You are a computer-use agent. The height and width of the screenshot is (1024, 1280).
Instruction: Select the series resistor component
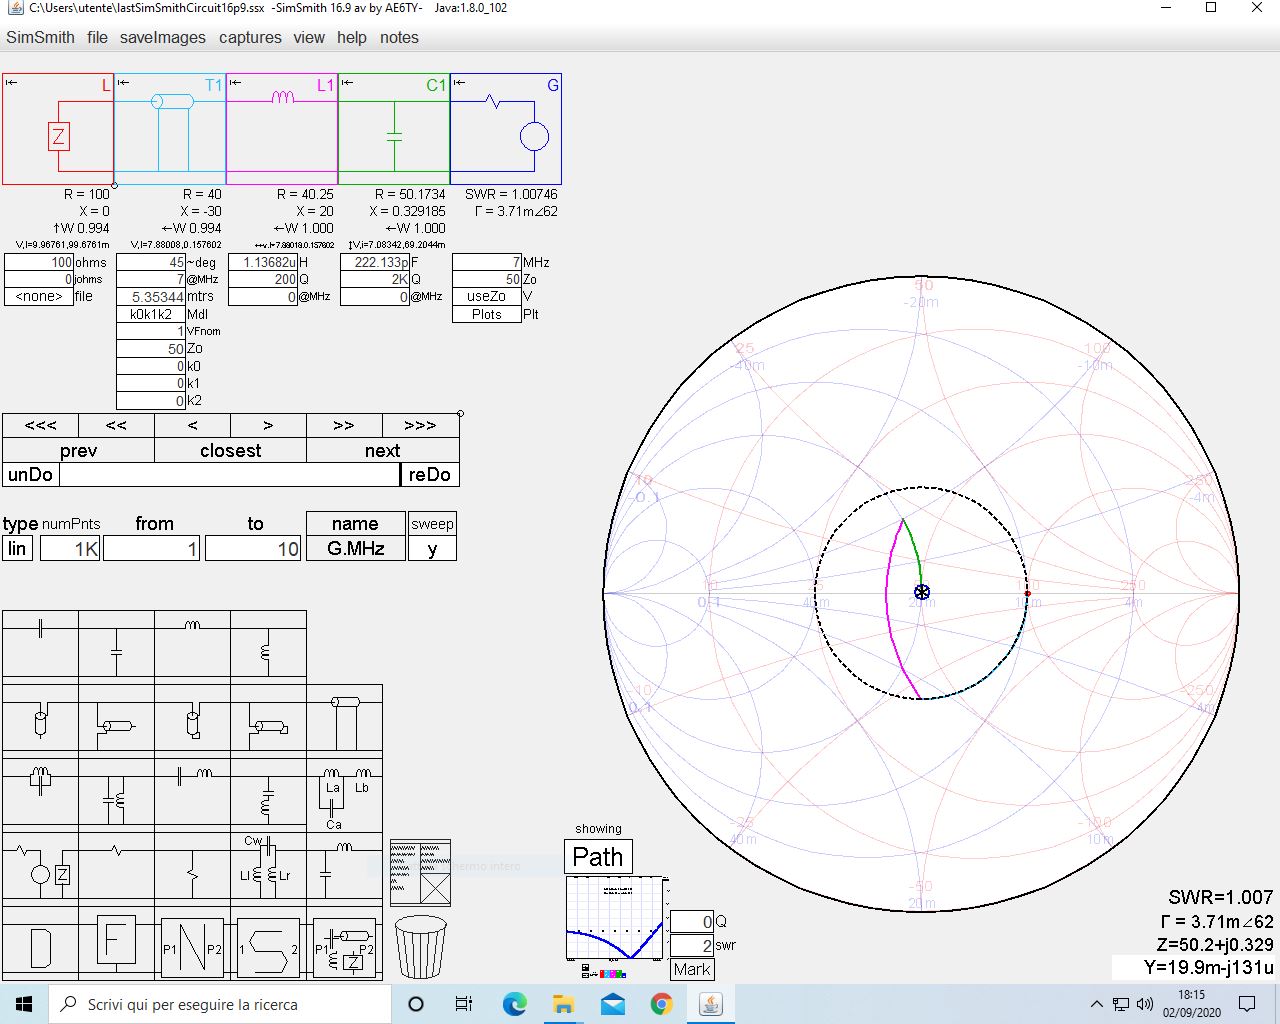pyautogui.click(x=116, y=869)
